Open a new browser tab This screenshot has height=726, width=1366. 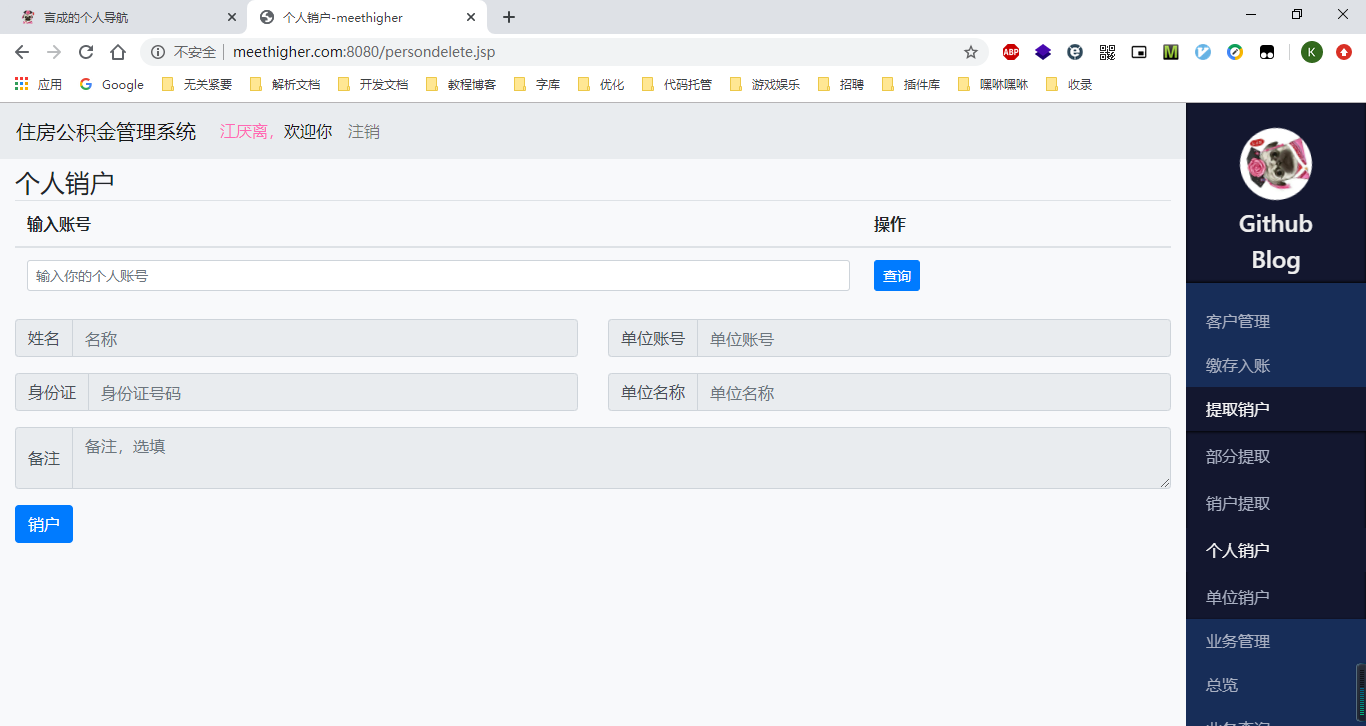pos(509,17)
